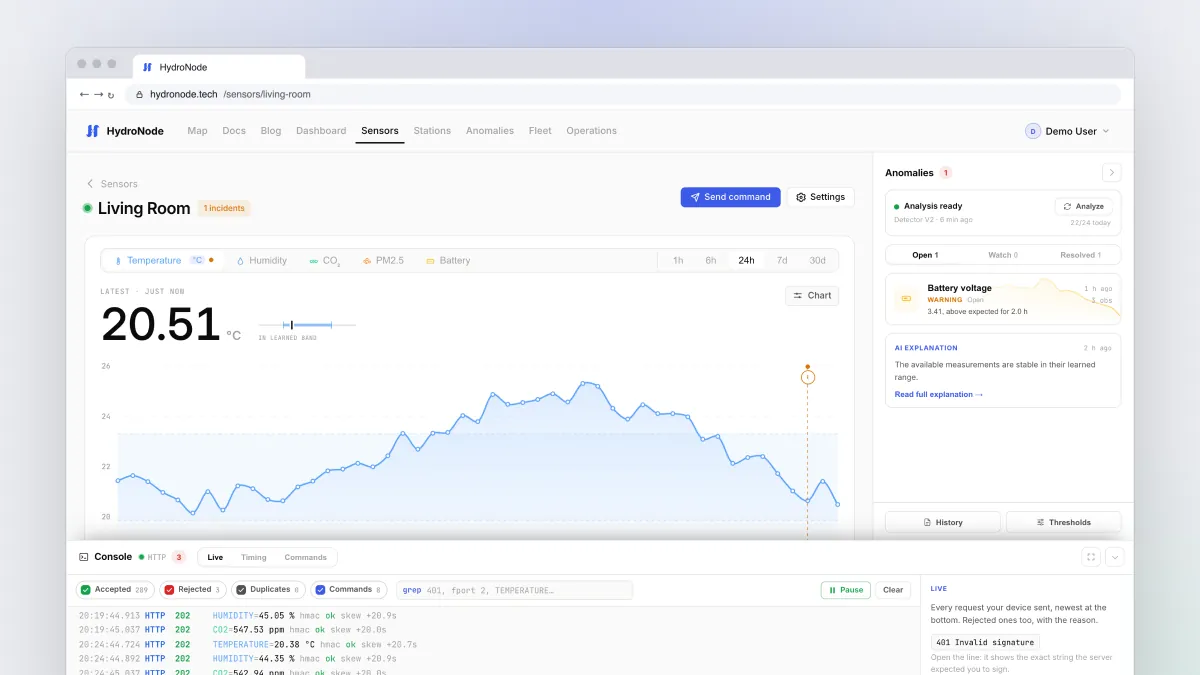
Task: Collapse the Console panel with the chevron
Action: point(1115,557)
